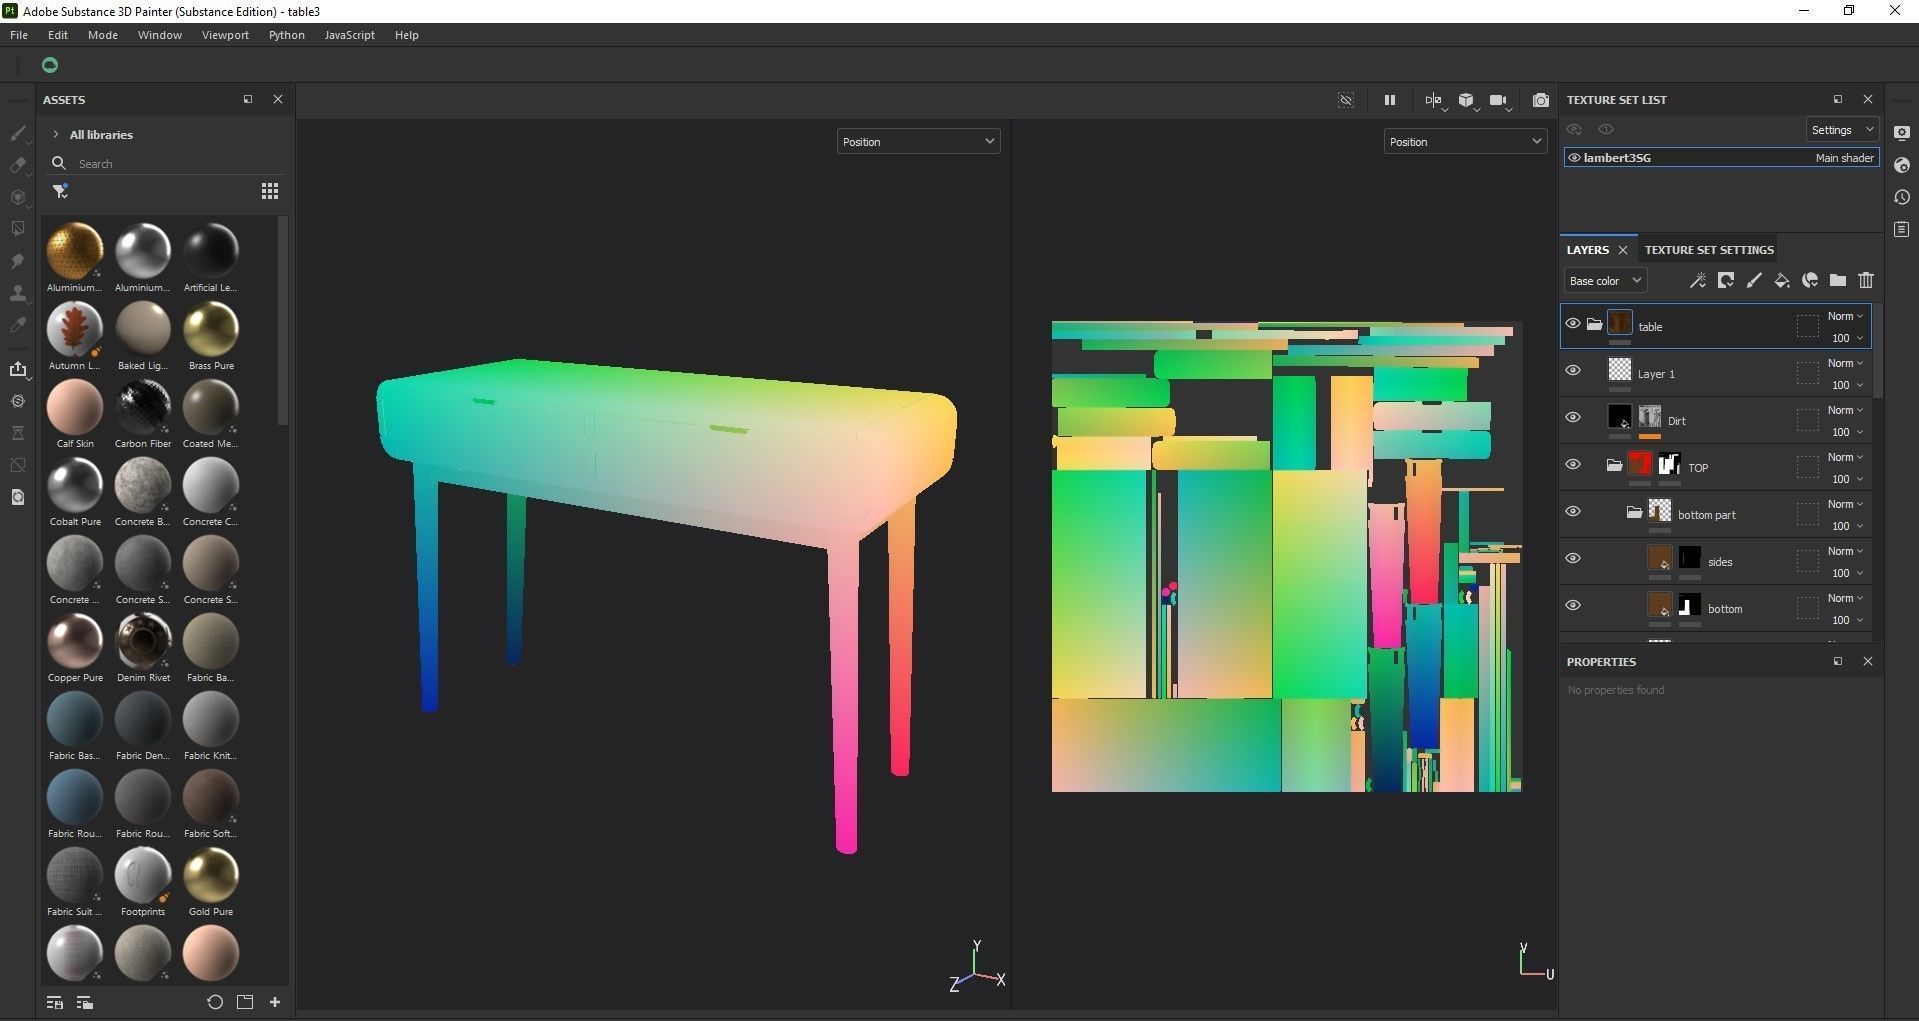Open the Base color channel dropdown

(1605, 281)
